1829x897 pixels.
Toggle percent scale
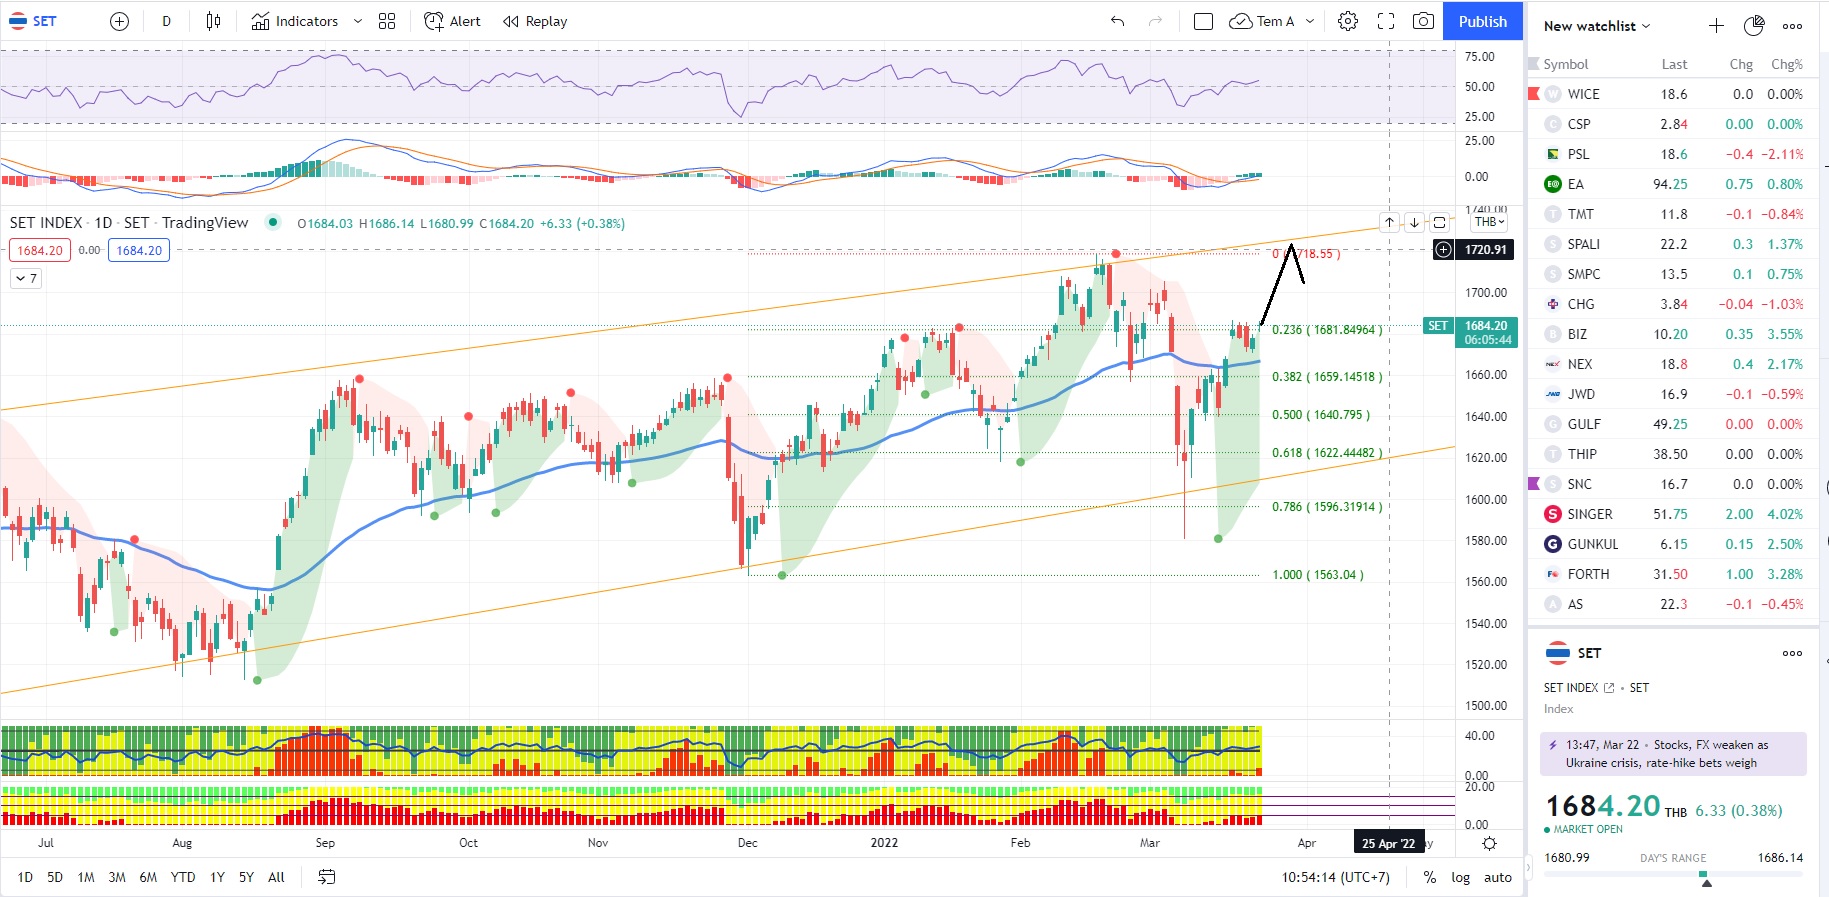coord(1430,877)
